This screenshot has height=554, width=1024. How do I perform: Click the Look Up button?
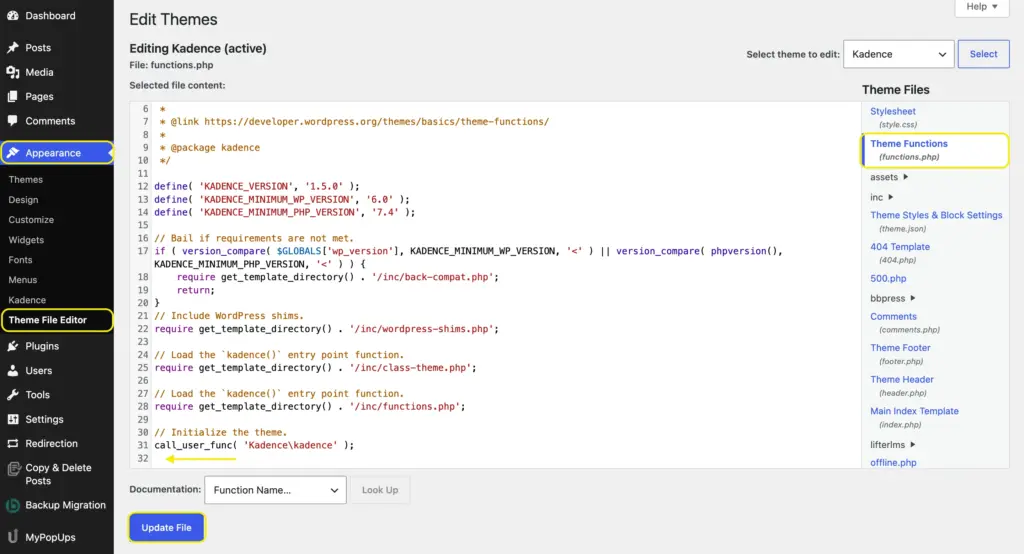click(380, 490)
